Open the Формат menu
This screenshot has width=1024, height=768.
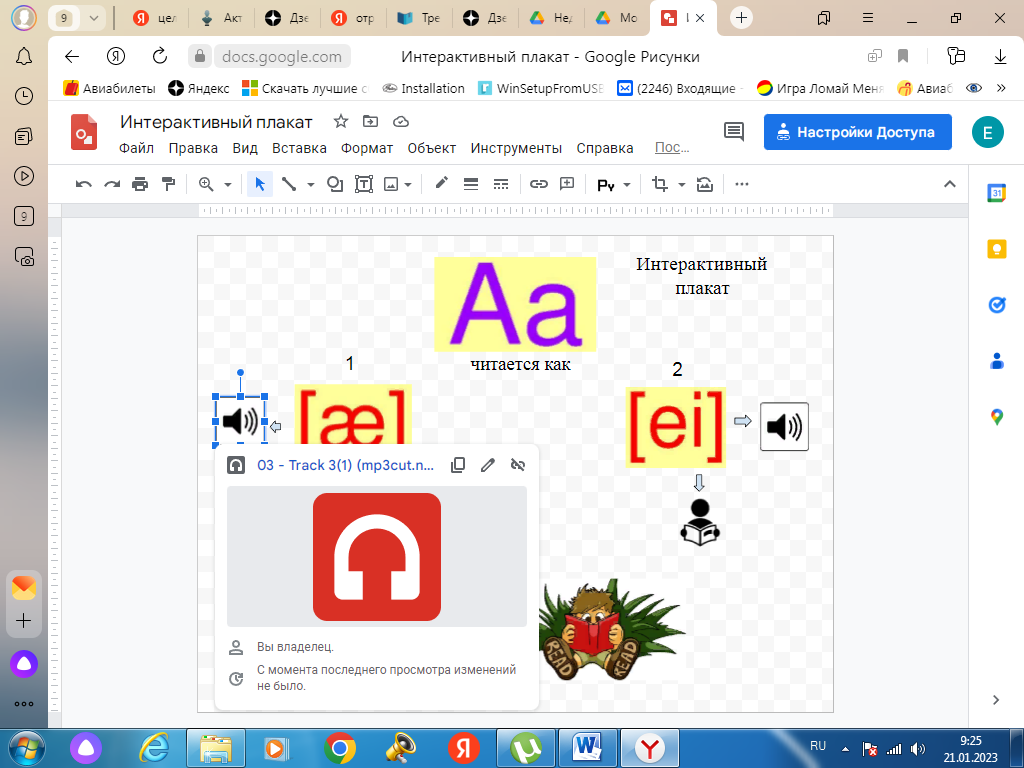[367, 148]
